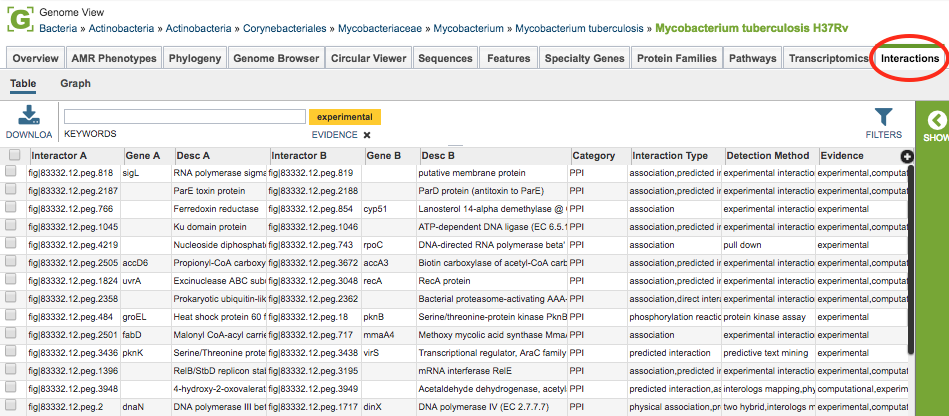Screen dimensions: 949x416
Task: Switch to the AMR Phenotypes tab
Action: (x=114, y=58)
